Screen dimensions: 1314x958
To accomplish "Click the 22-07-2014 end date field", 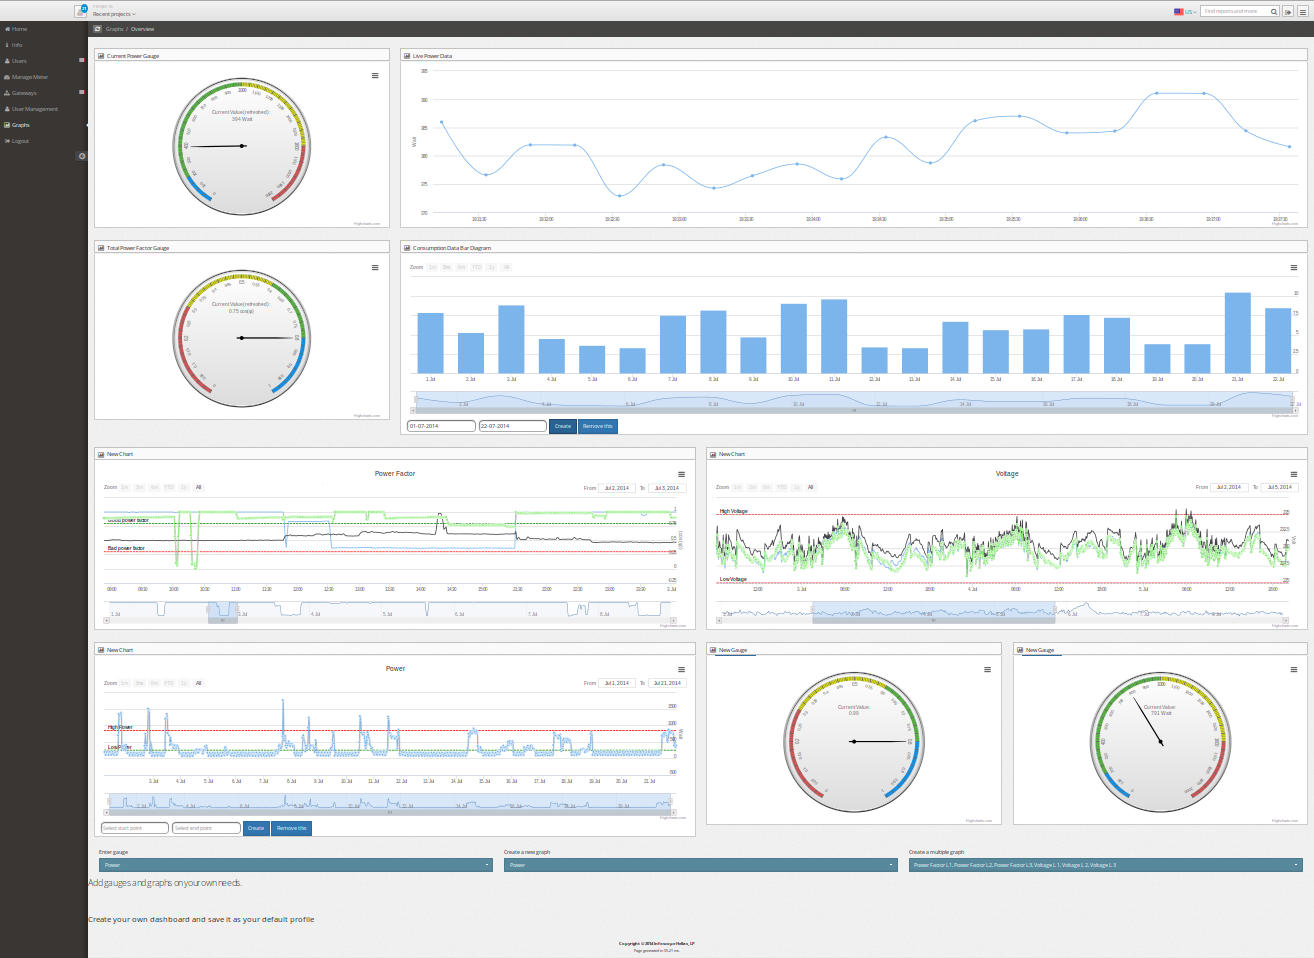I will coord(513,426).
